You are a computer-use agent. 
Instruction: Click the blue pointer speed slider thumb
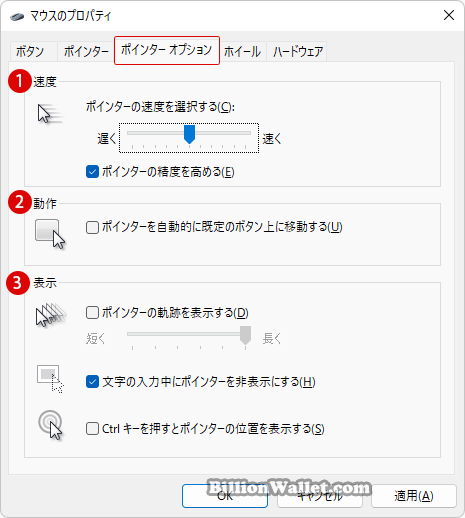click(x=189, y=134)
